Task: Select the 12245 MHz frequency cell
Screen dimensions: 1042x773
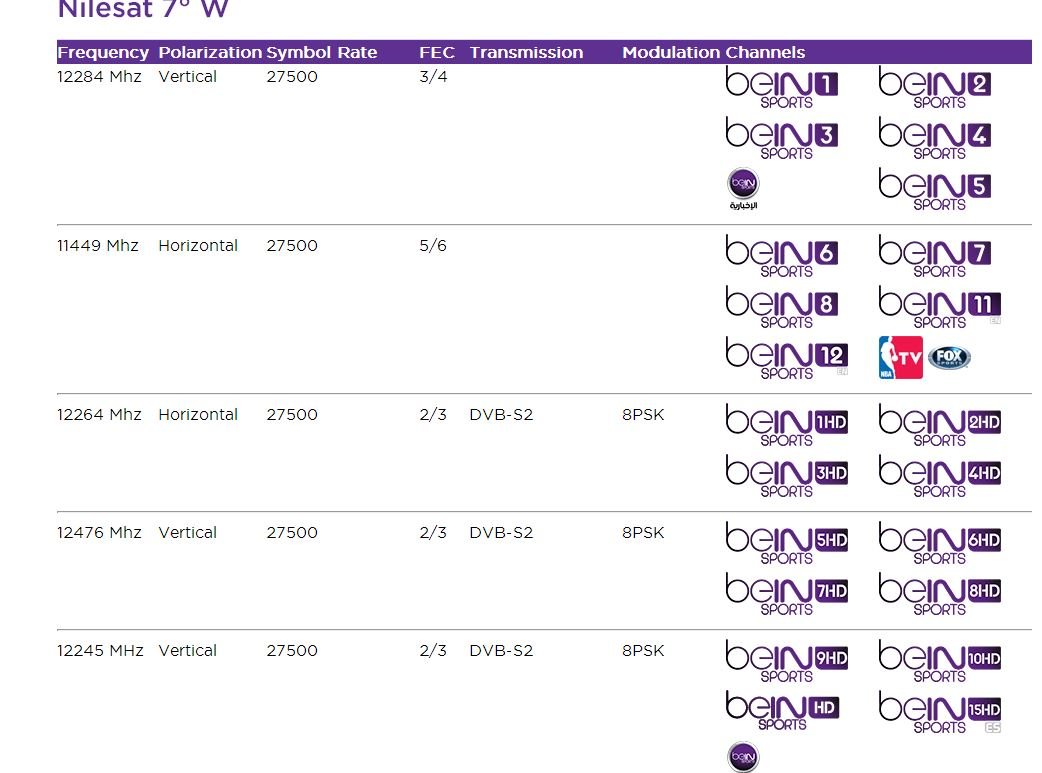Action: [100, 650]
